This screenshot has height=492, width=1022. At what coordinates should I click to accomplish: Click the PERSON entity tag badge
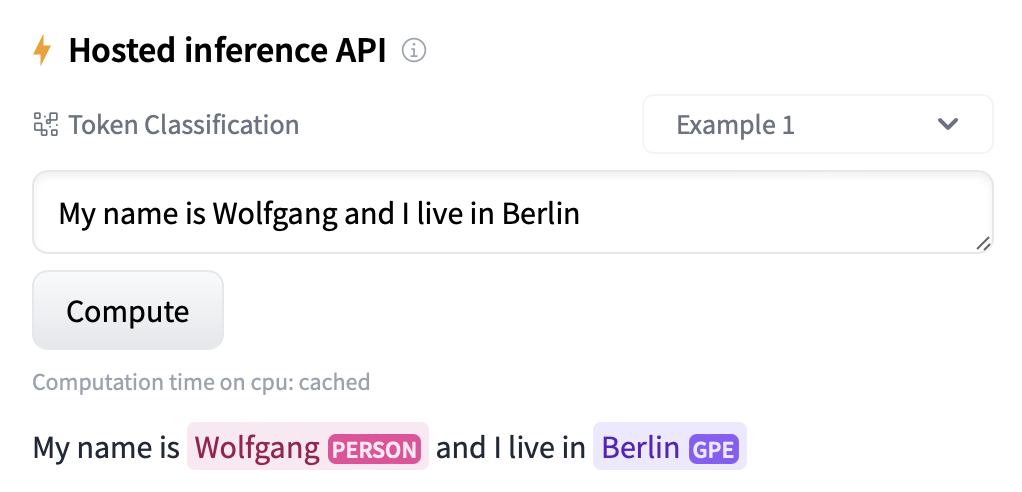373,448
